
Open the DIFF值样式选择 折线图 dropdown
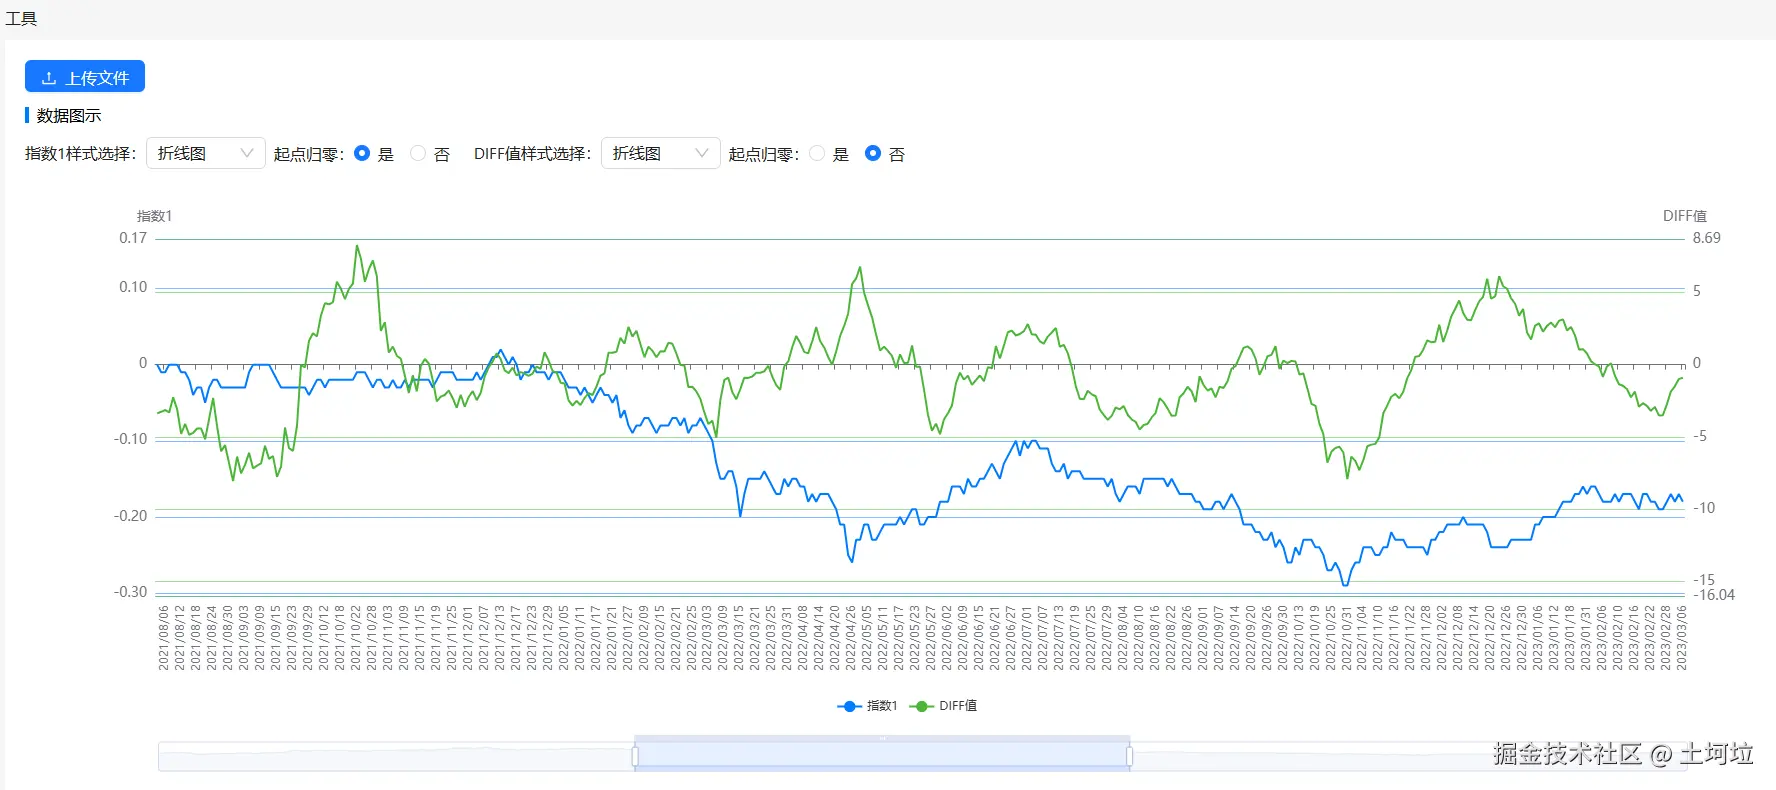(x=660, y=153)
